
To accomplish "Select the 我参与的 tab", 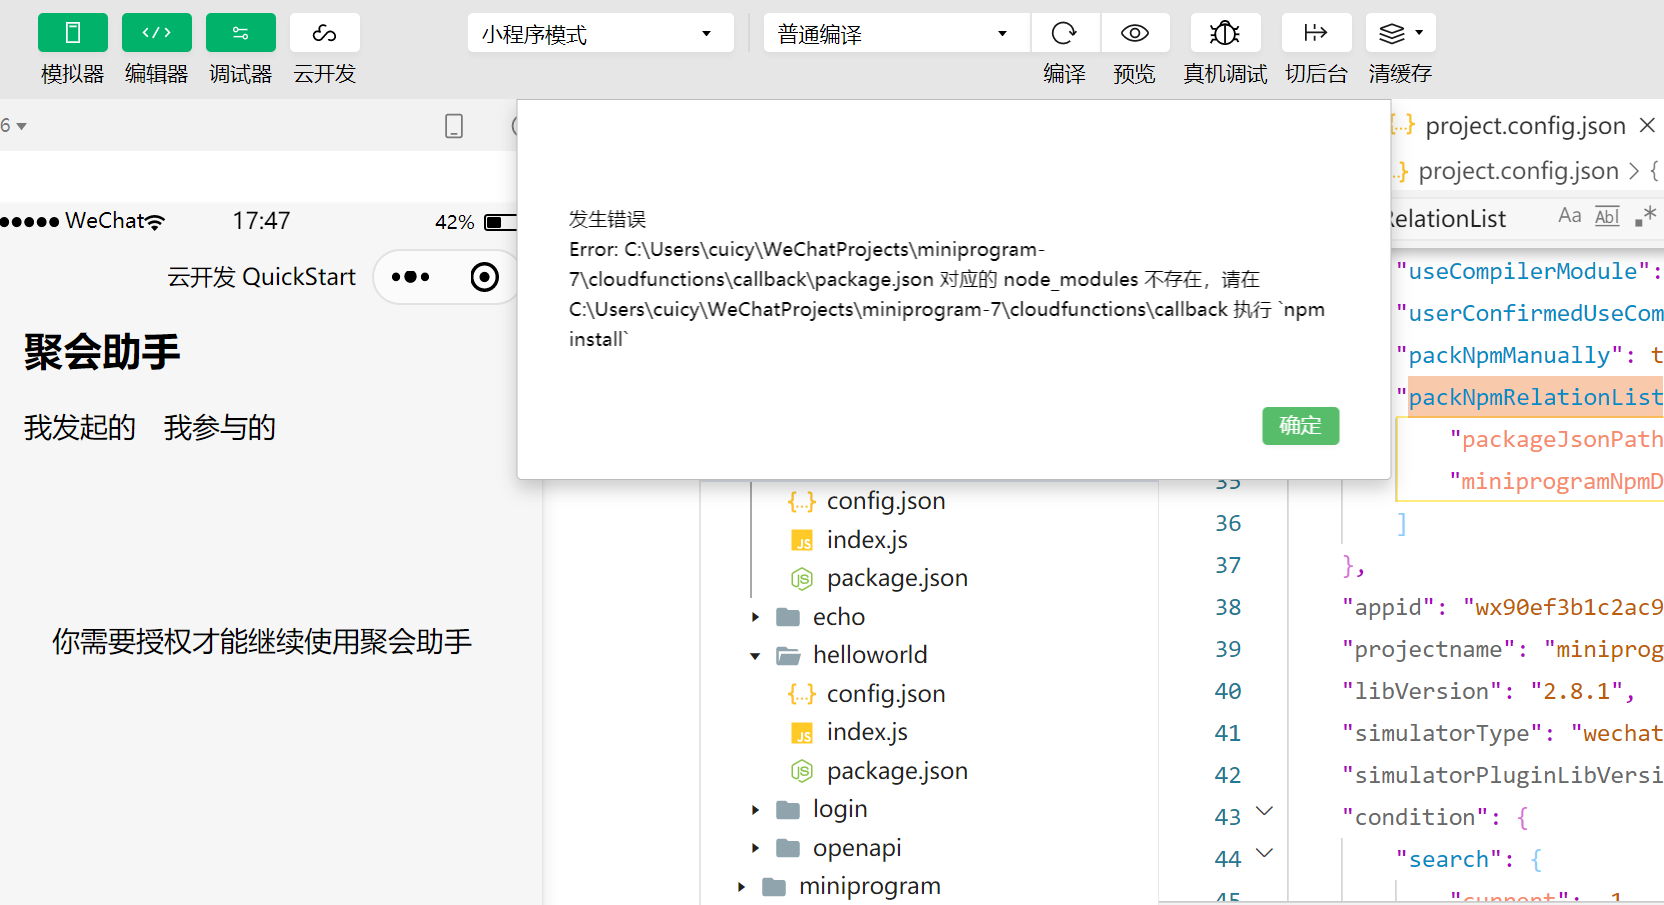I will (x=220, y=428).
